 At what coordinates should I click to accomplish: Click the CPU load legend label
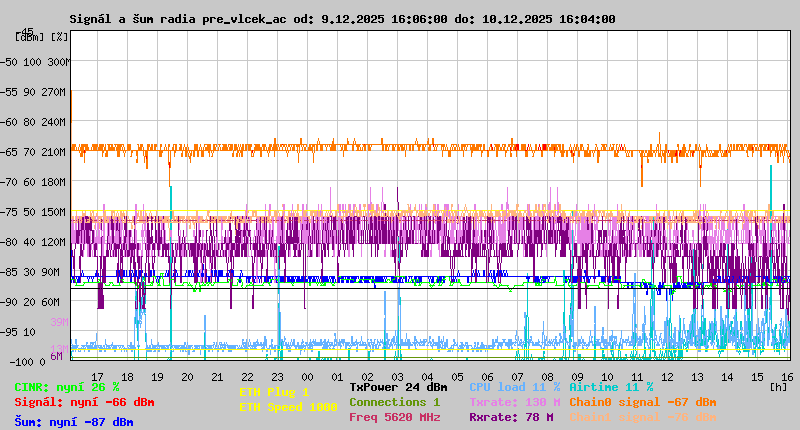point(514,387)
